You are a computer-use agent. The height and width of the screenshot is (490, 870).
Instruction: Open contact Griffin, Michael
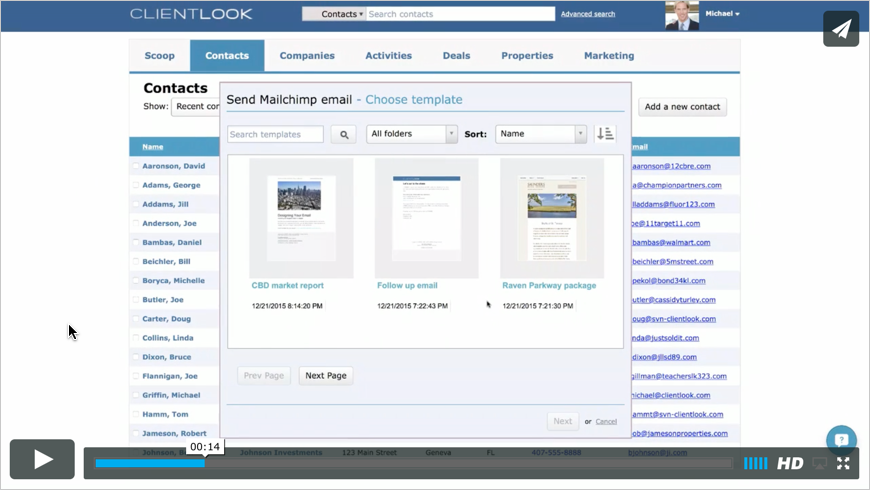[x=171, y=395]
